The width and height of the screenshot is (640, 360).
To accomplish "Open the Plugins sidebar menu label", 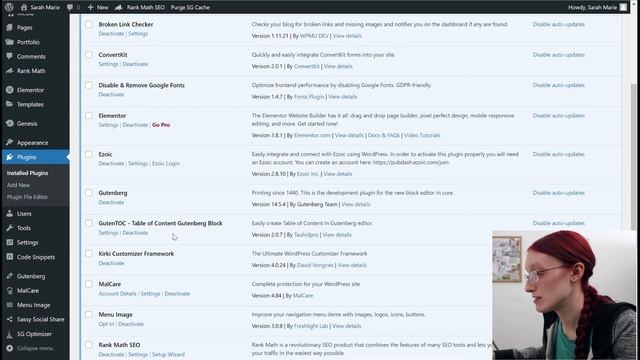I will click(x=27, y=157).
